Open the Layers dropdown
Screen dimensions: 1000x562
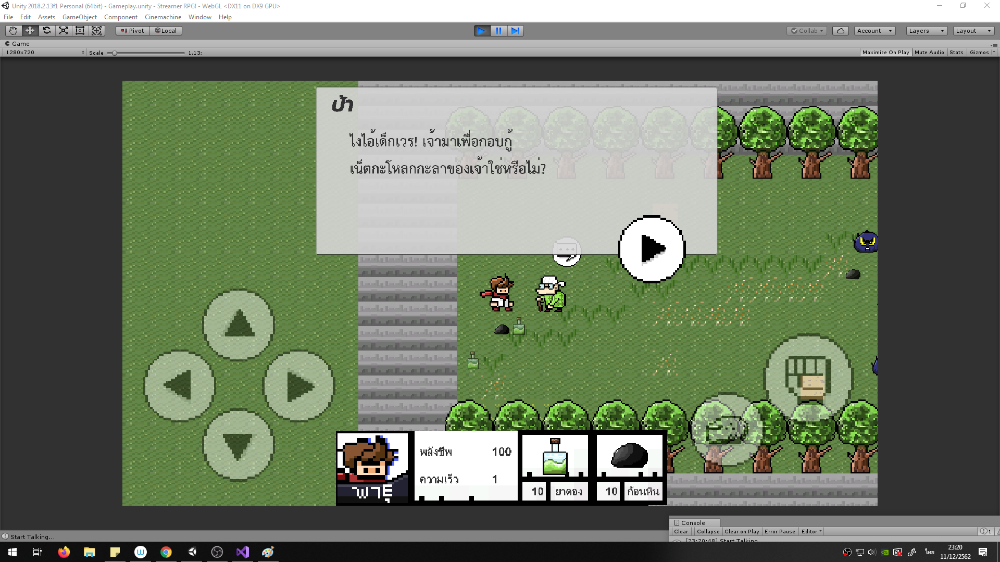point(926,31)
